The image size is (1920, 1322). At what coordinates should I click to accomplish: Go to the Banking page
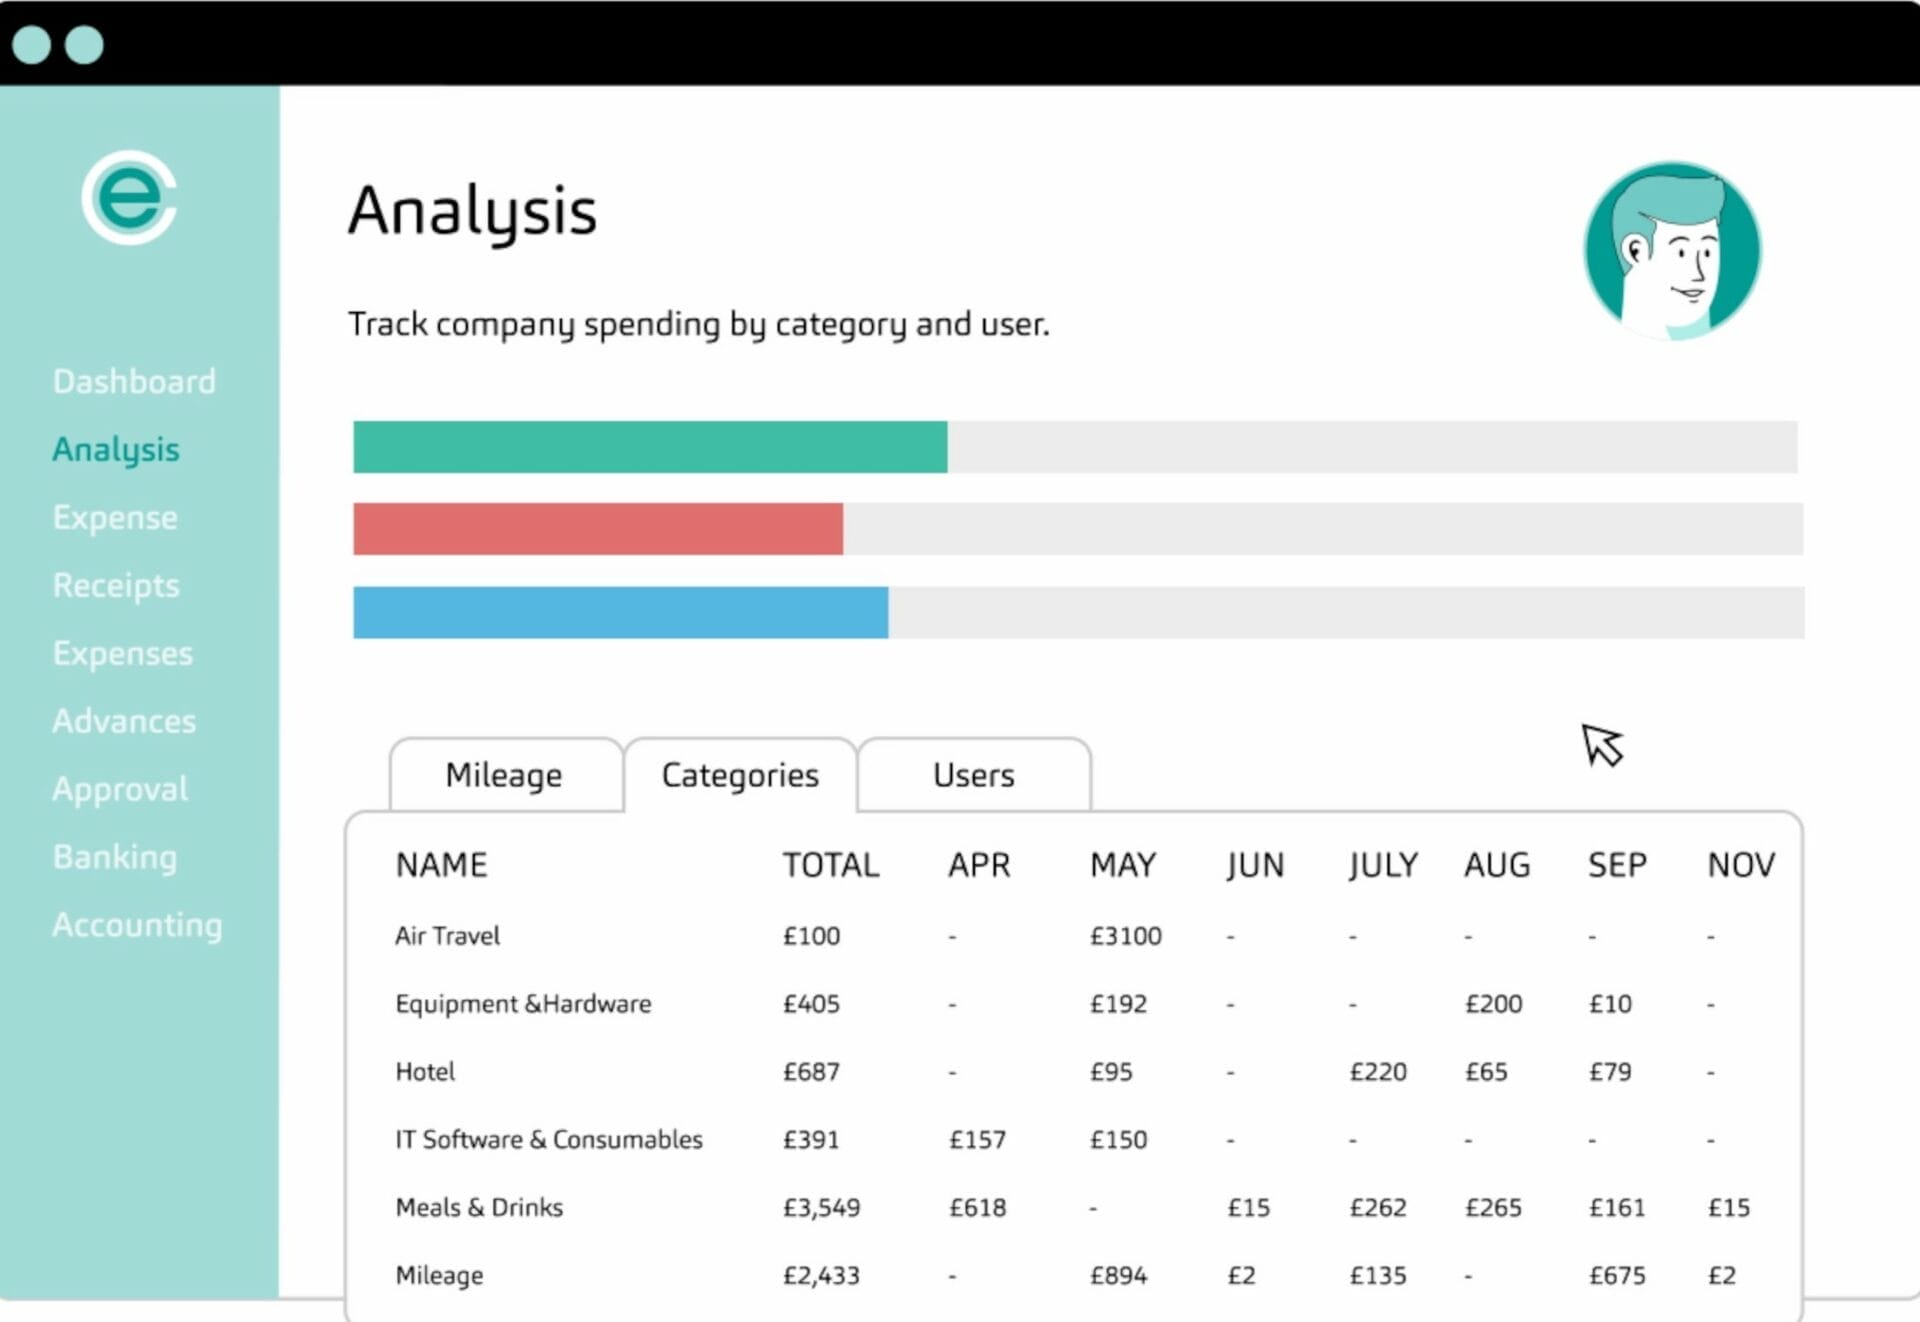tap(114, 857)
